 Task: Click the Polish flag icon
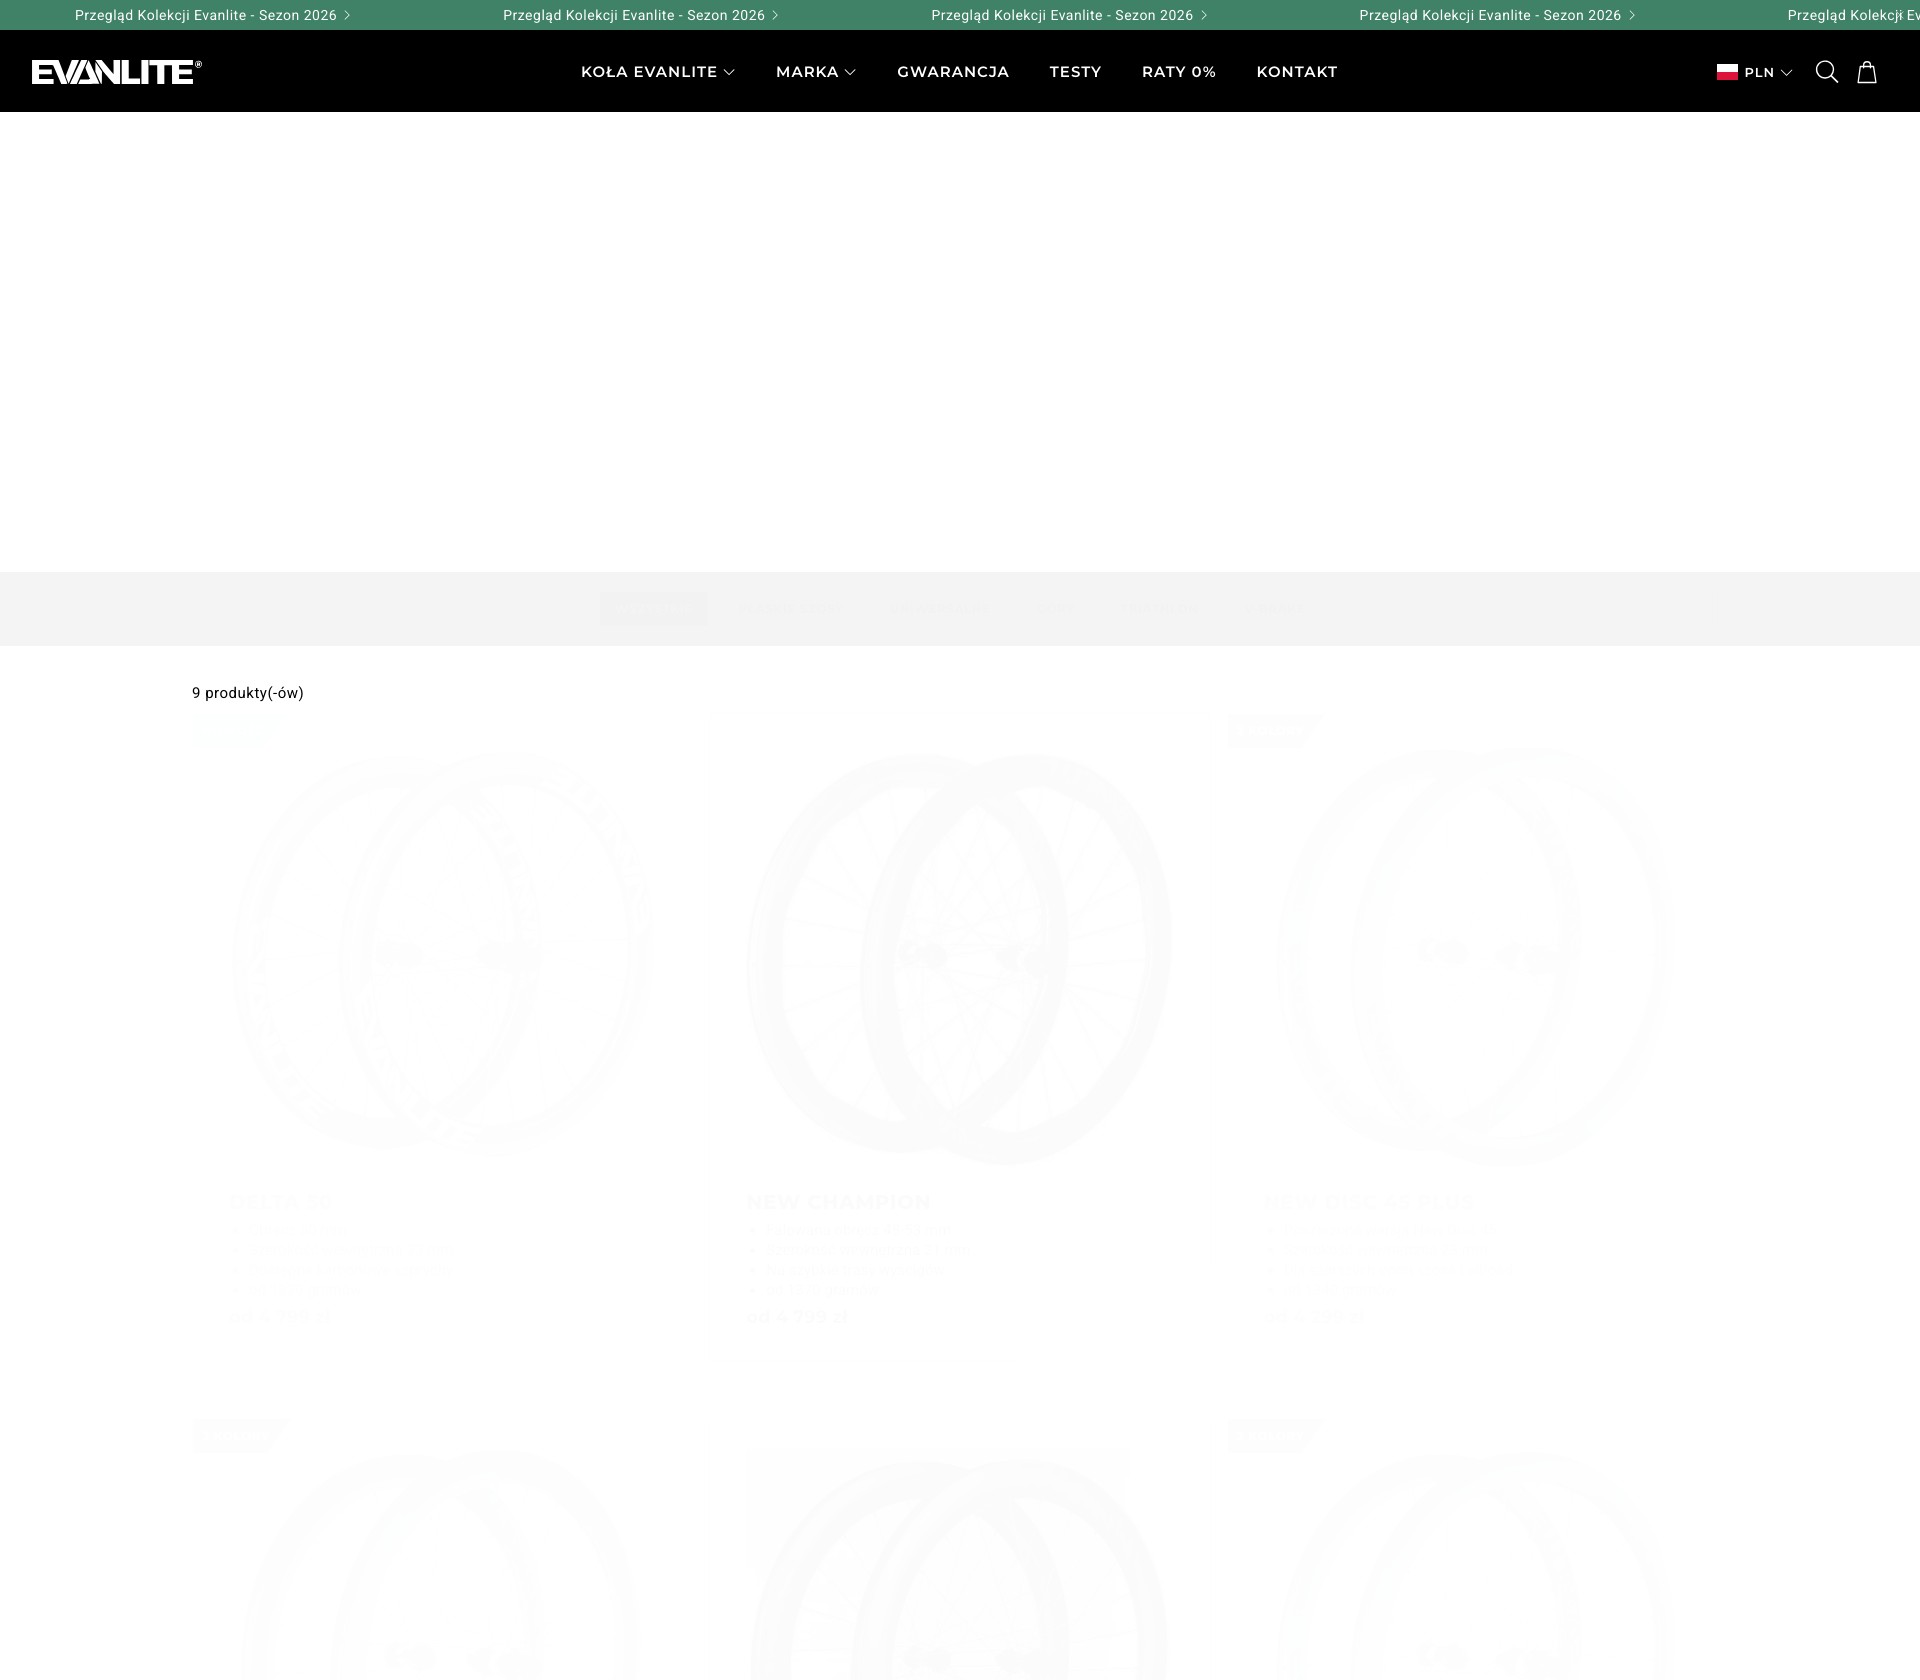tap(1727, 72)
